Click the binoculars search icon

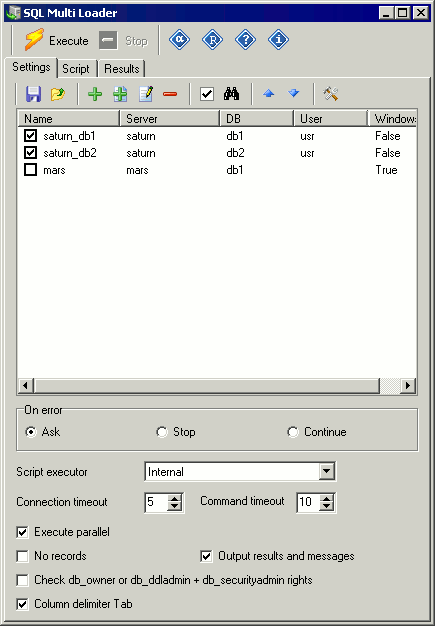point(231,94)
